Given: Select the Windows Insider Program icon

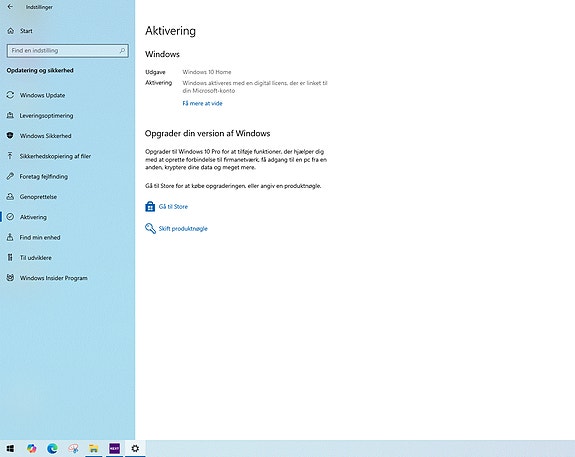Looking at the screenshot, I should (x=10, y=278).
